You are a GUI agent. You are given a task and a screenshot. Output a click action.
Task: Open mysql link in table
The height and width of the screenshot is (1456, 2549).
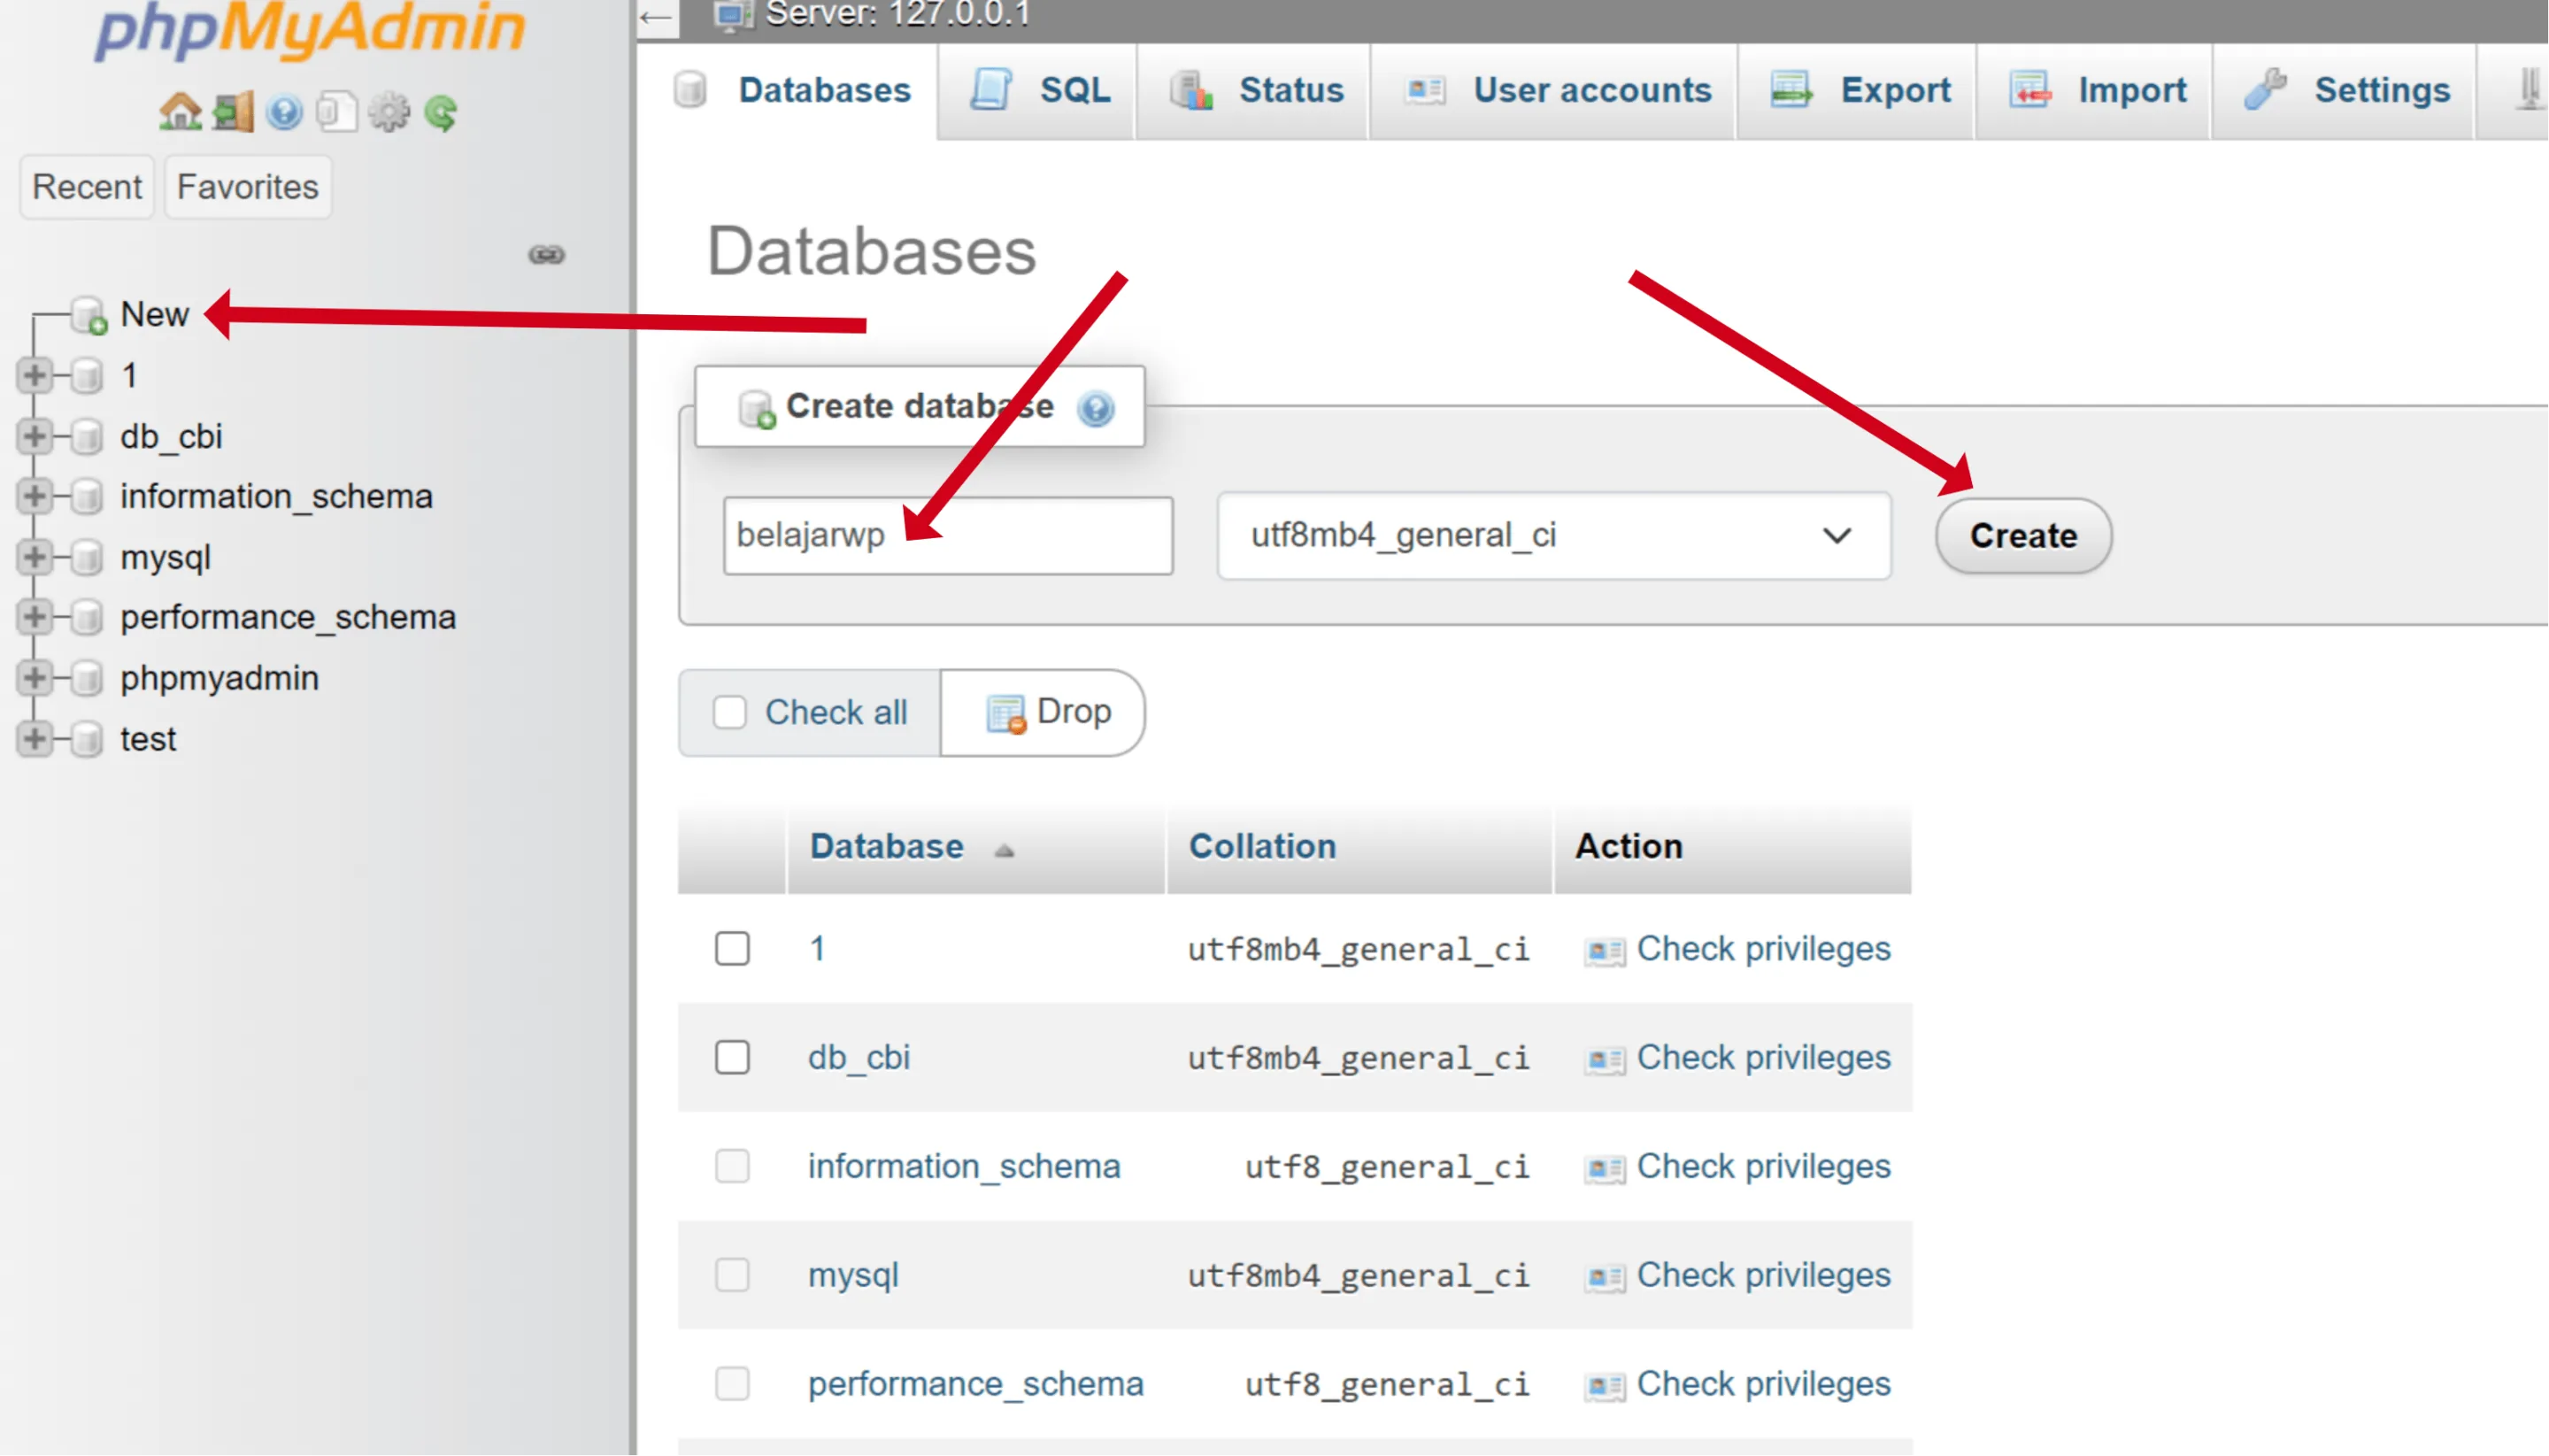853,1276
